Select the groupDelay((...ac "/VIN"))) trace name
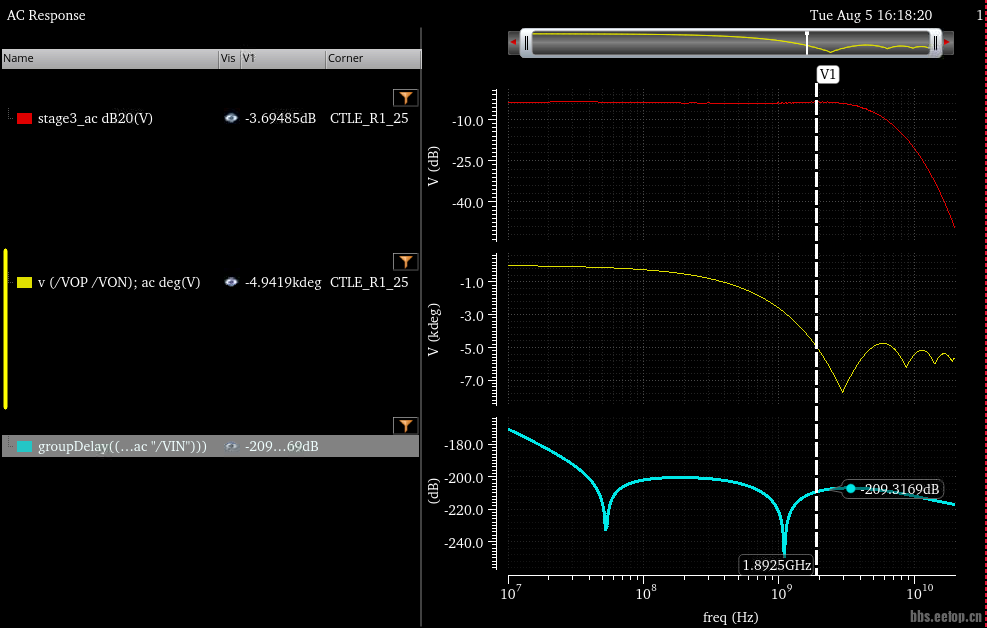The height and width of the screenshot is (628, 987). click(x=122, y=446)
